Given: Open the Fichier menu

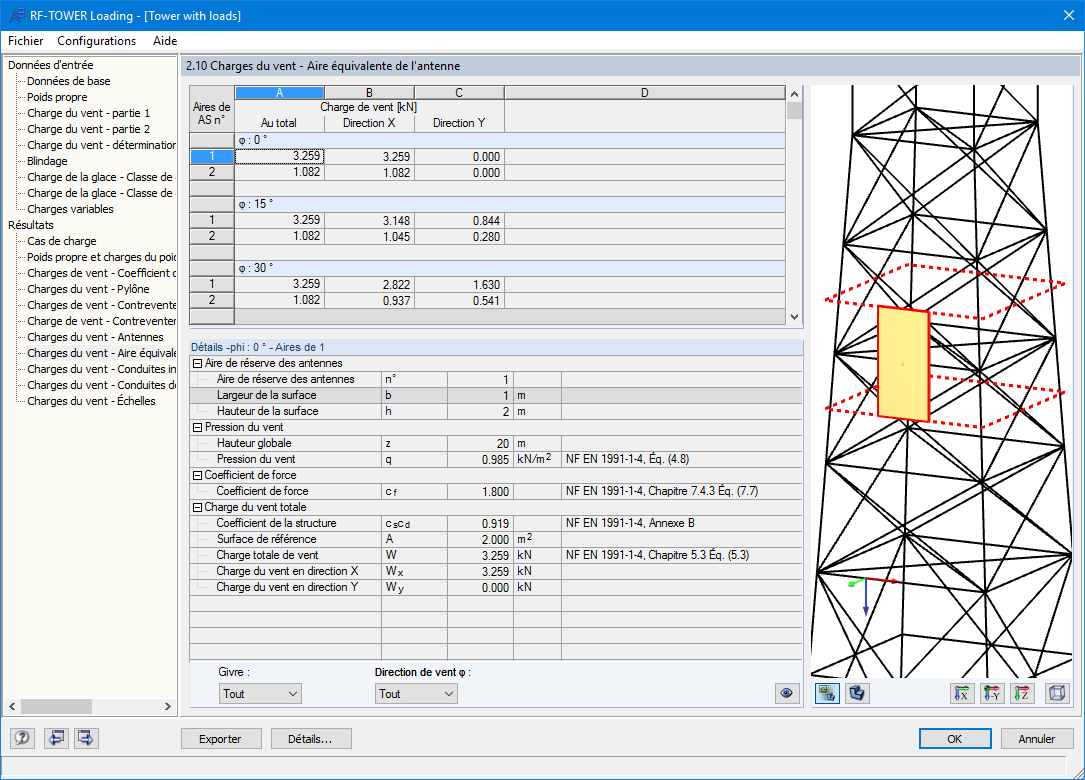Looking at the screenshot, I should click(x=26, y=41).
